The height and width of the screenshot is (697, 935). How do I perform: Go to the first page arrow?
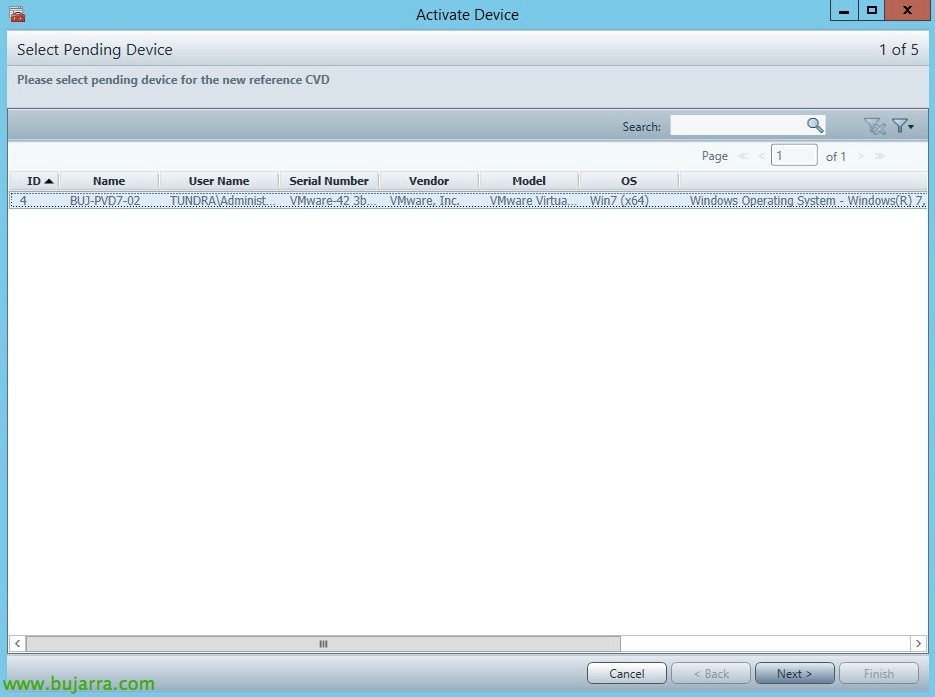click(742, 156)
